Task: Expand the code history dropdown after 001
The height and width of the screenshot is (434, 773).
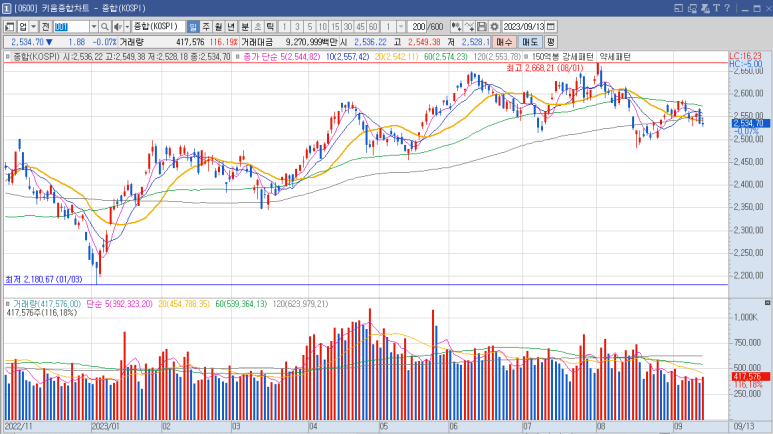Action: click(94, 27)
